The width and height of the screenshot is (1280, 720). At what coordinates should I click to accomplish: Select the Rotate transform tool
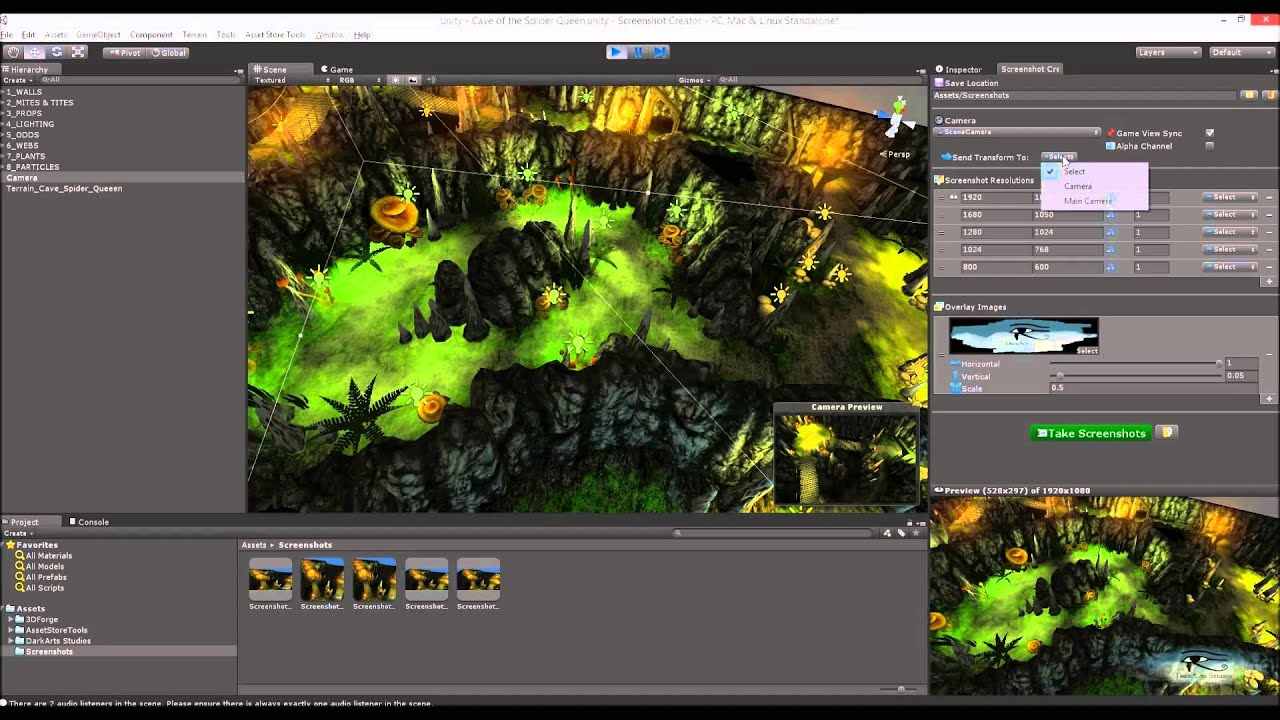(x=57, y=52)
